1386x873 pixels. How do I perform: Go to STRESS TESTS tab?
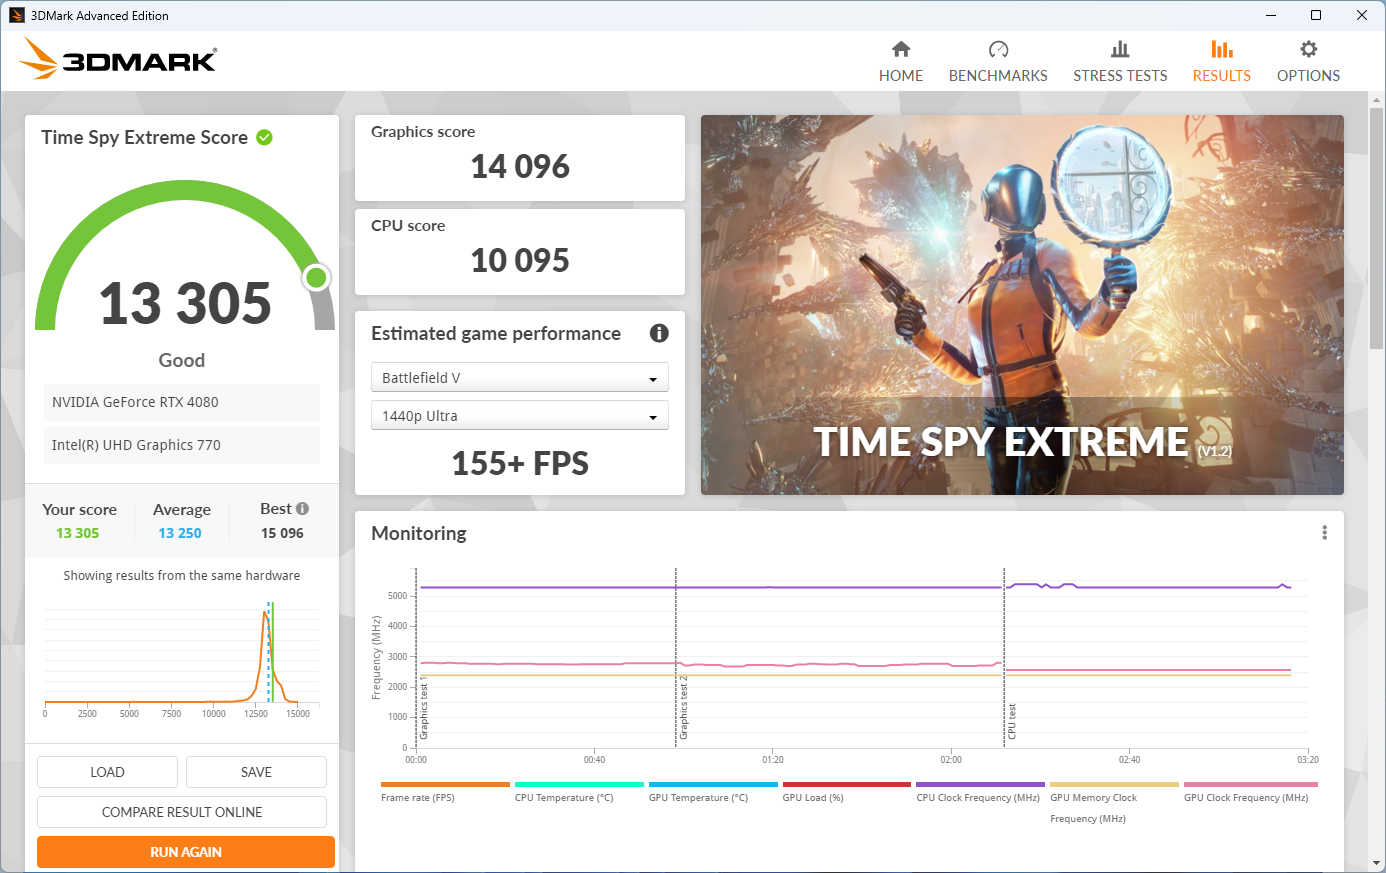[x=1120, y=62]
